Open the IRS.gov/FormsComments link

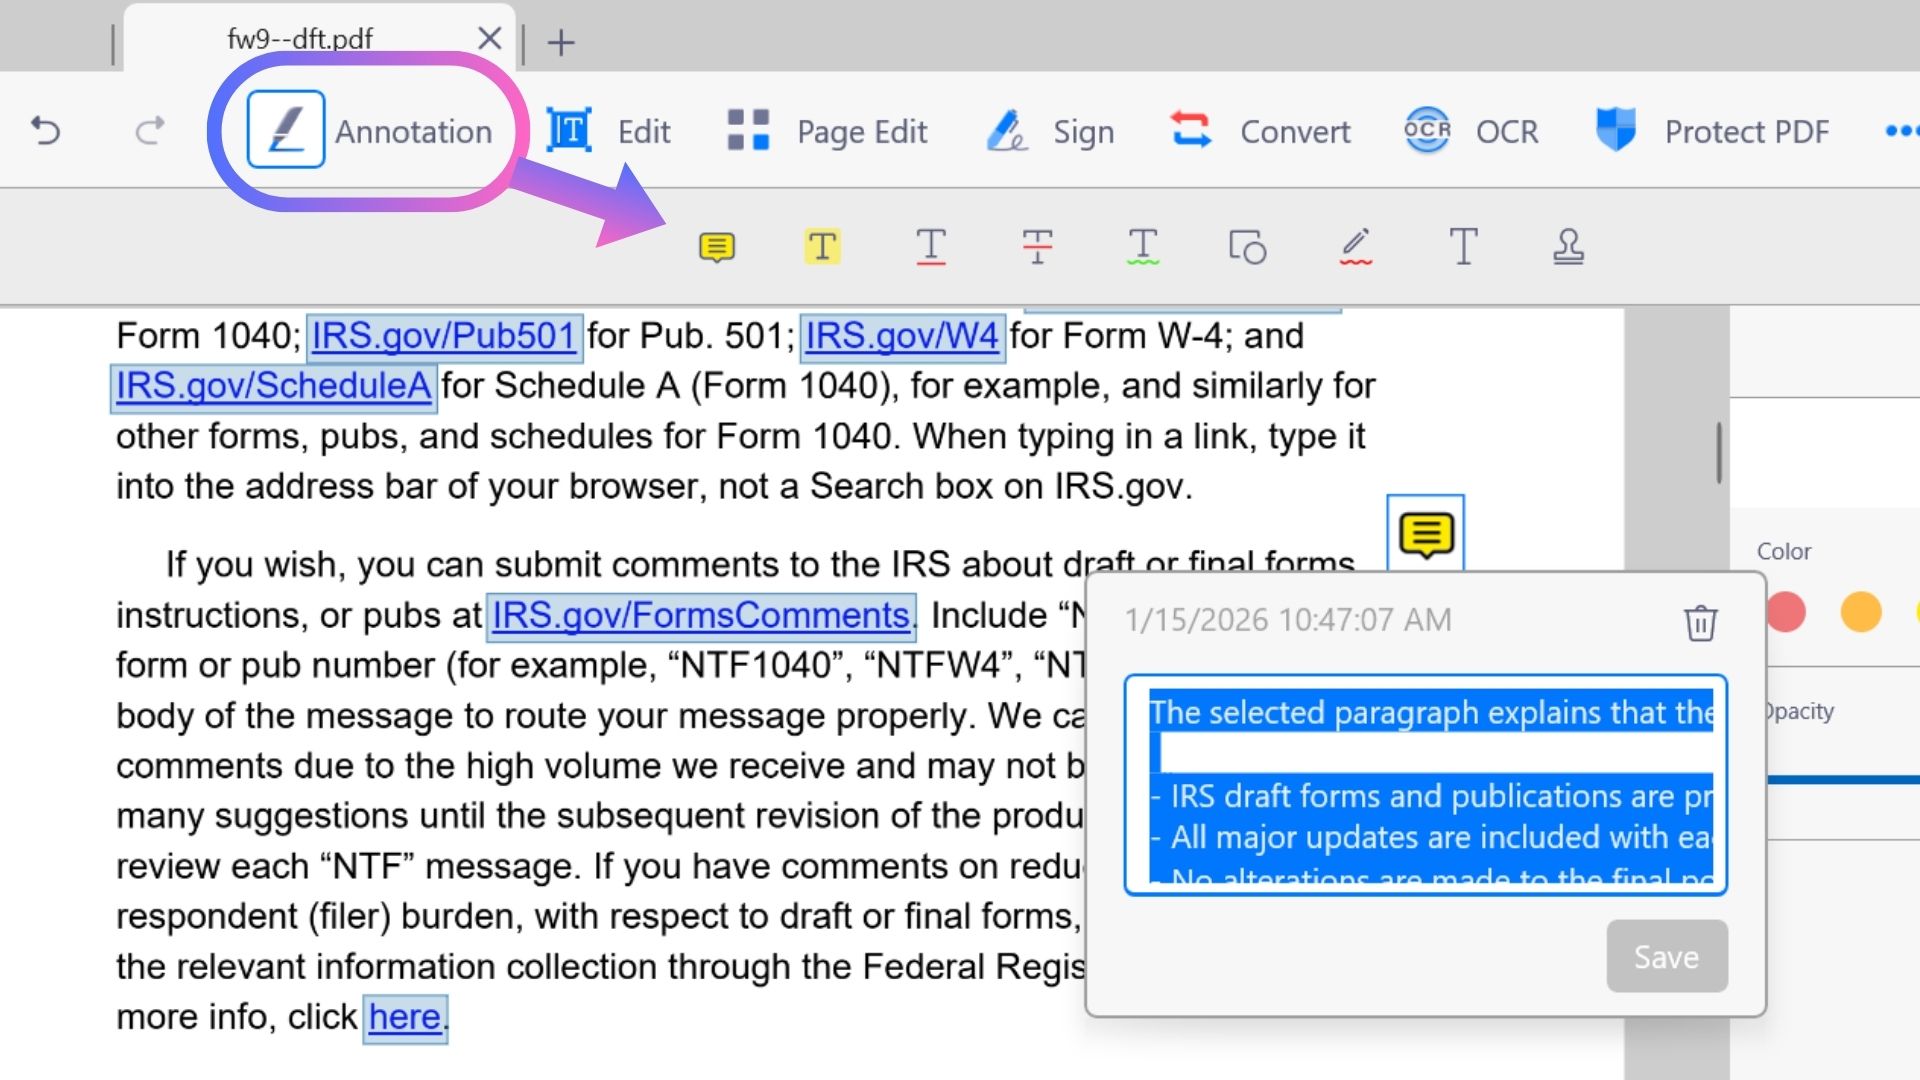click(700, 615)
